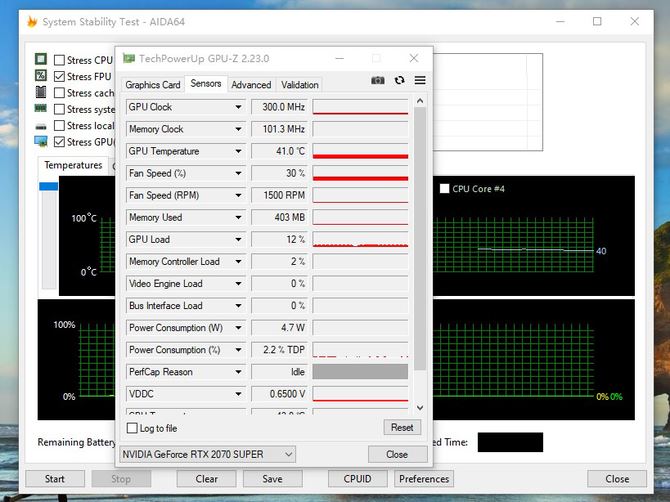Click the GPU-Z refresh icon
The height and width of the screenshot is (502, 670).
pyautogui.click(x=400, y=80)
